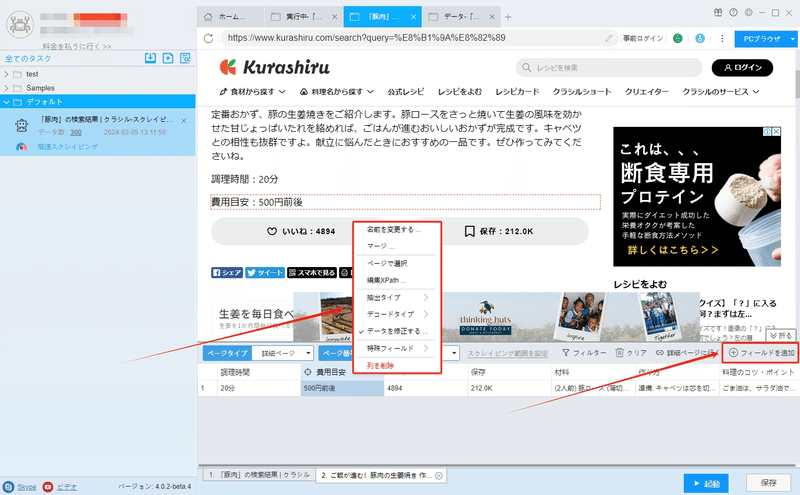Select 名前を変更する in the context menu
The width and height of the screenshot is (800, 495).
393,230
